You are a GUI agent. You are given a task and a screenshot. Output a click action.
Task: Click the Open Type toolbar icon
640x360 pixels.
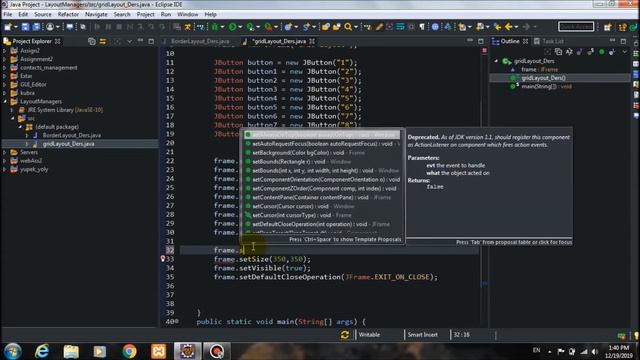[325, 27]
